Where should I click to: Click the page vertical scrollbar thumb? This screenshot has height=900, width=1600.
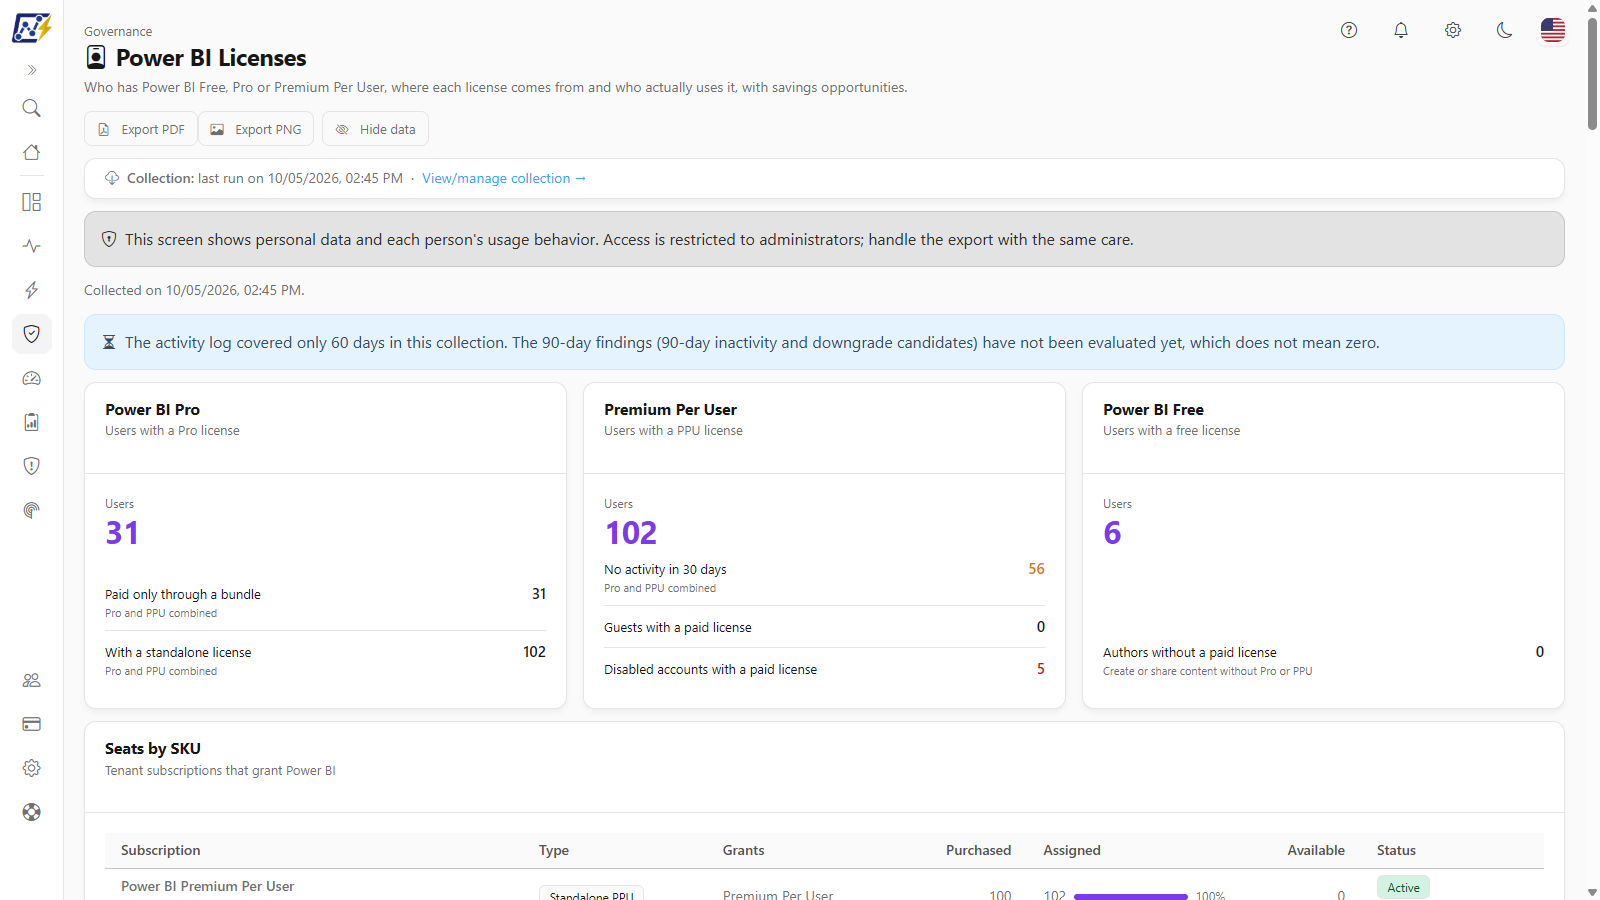[1592, 73]
